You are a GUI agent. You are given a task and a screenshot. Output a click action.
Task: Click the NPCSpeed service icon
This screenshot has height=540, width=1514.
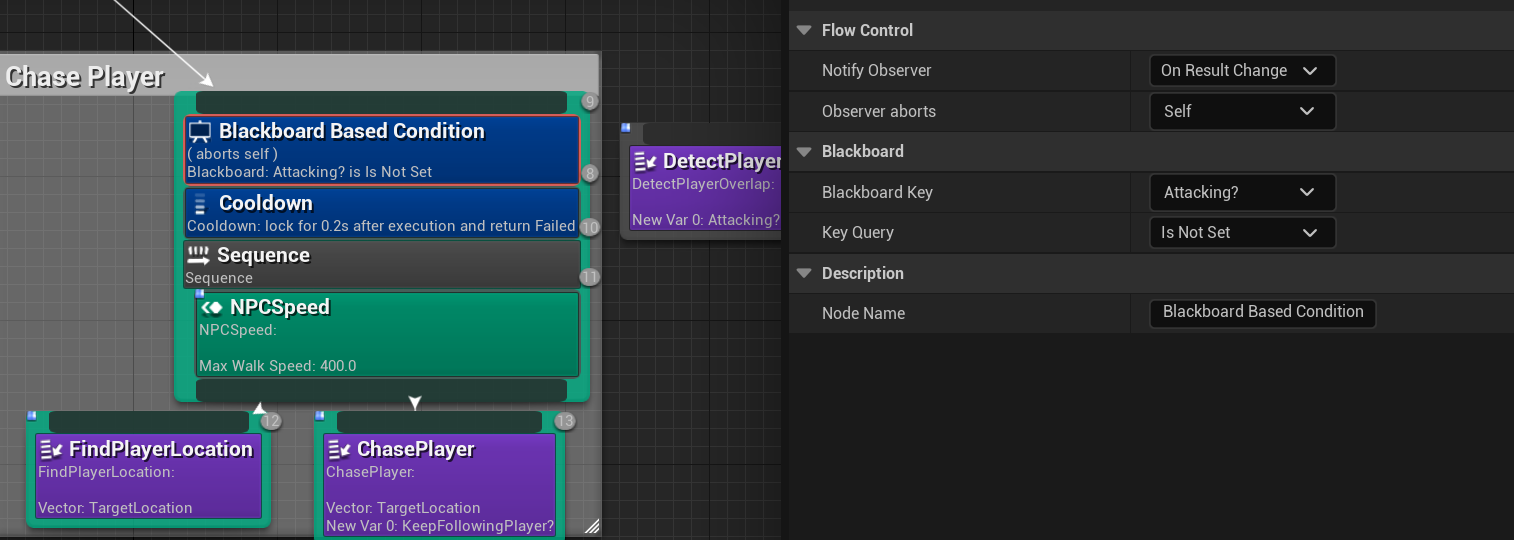pos(211,308)
